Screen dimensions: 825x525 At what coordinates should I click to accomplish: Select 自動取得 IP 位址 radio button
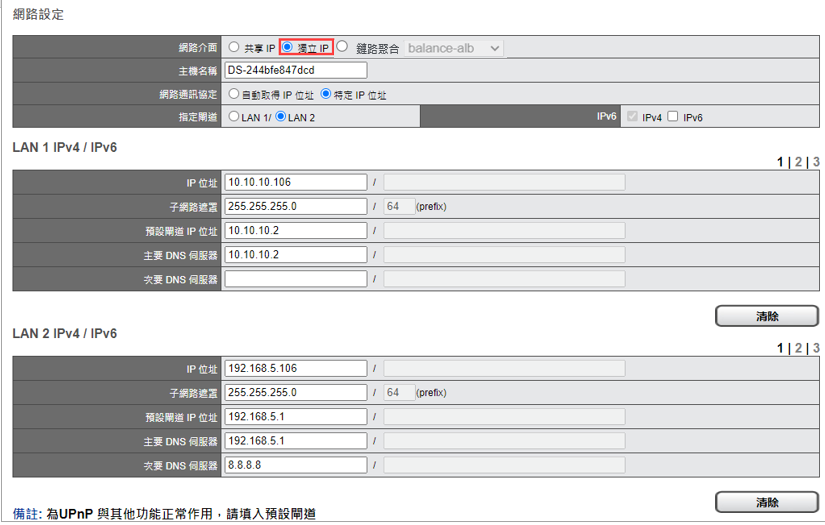[x=234, y=94]
